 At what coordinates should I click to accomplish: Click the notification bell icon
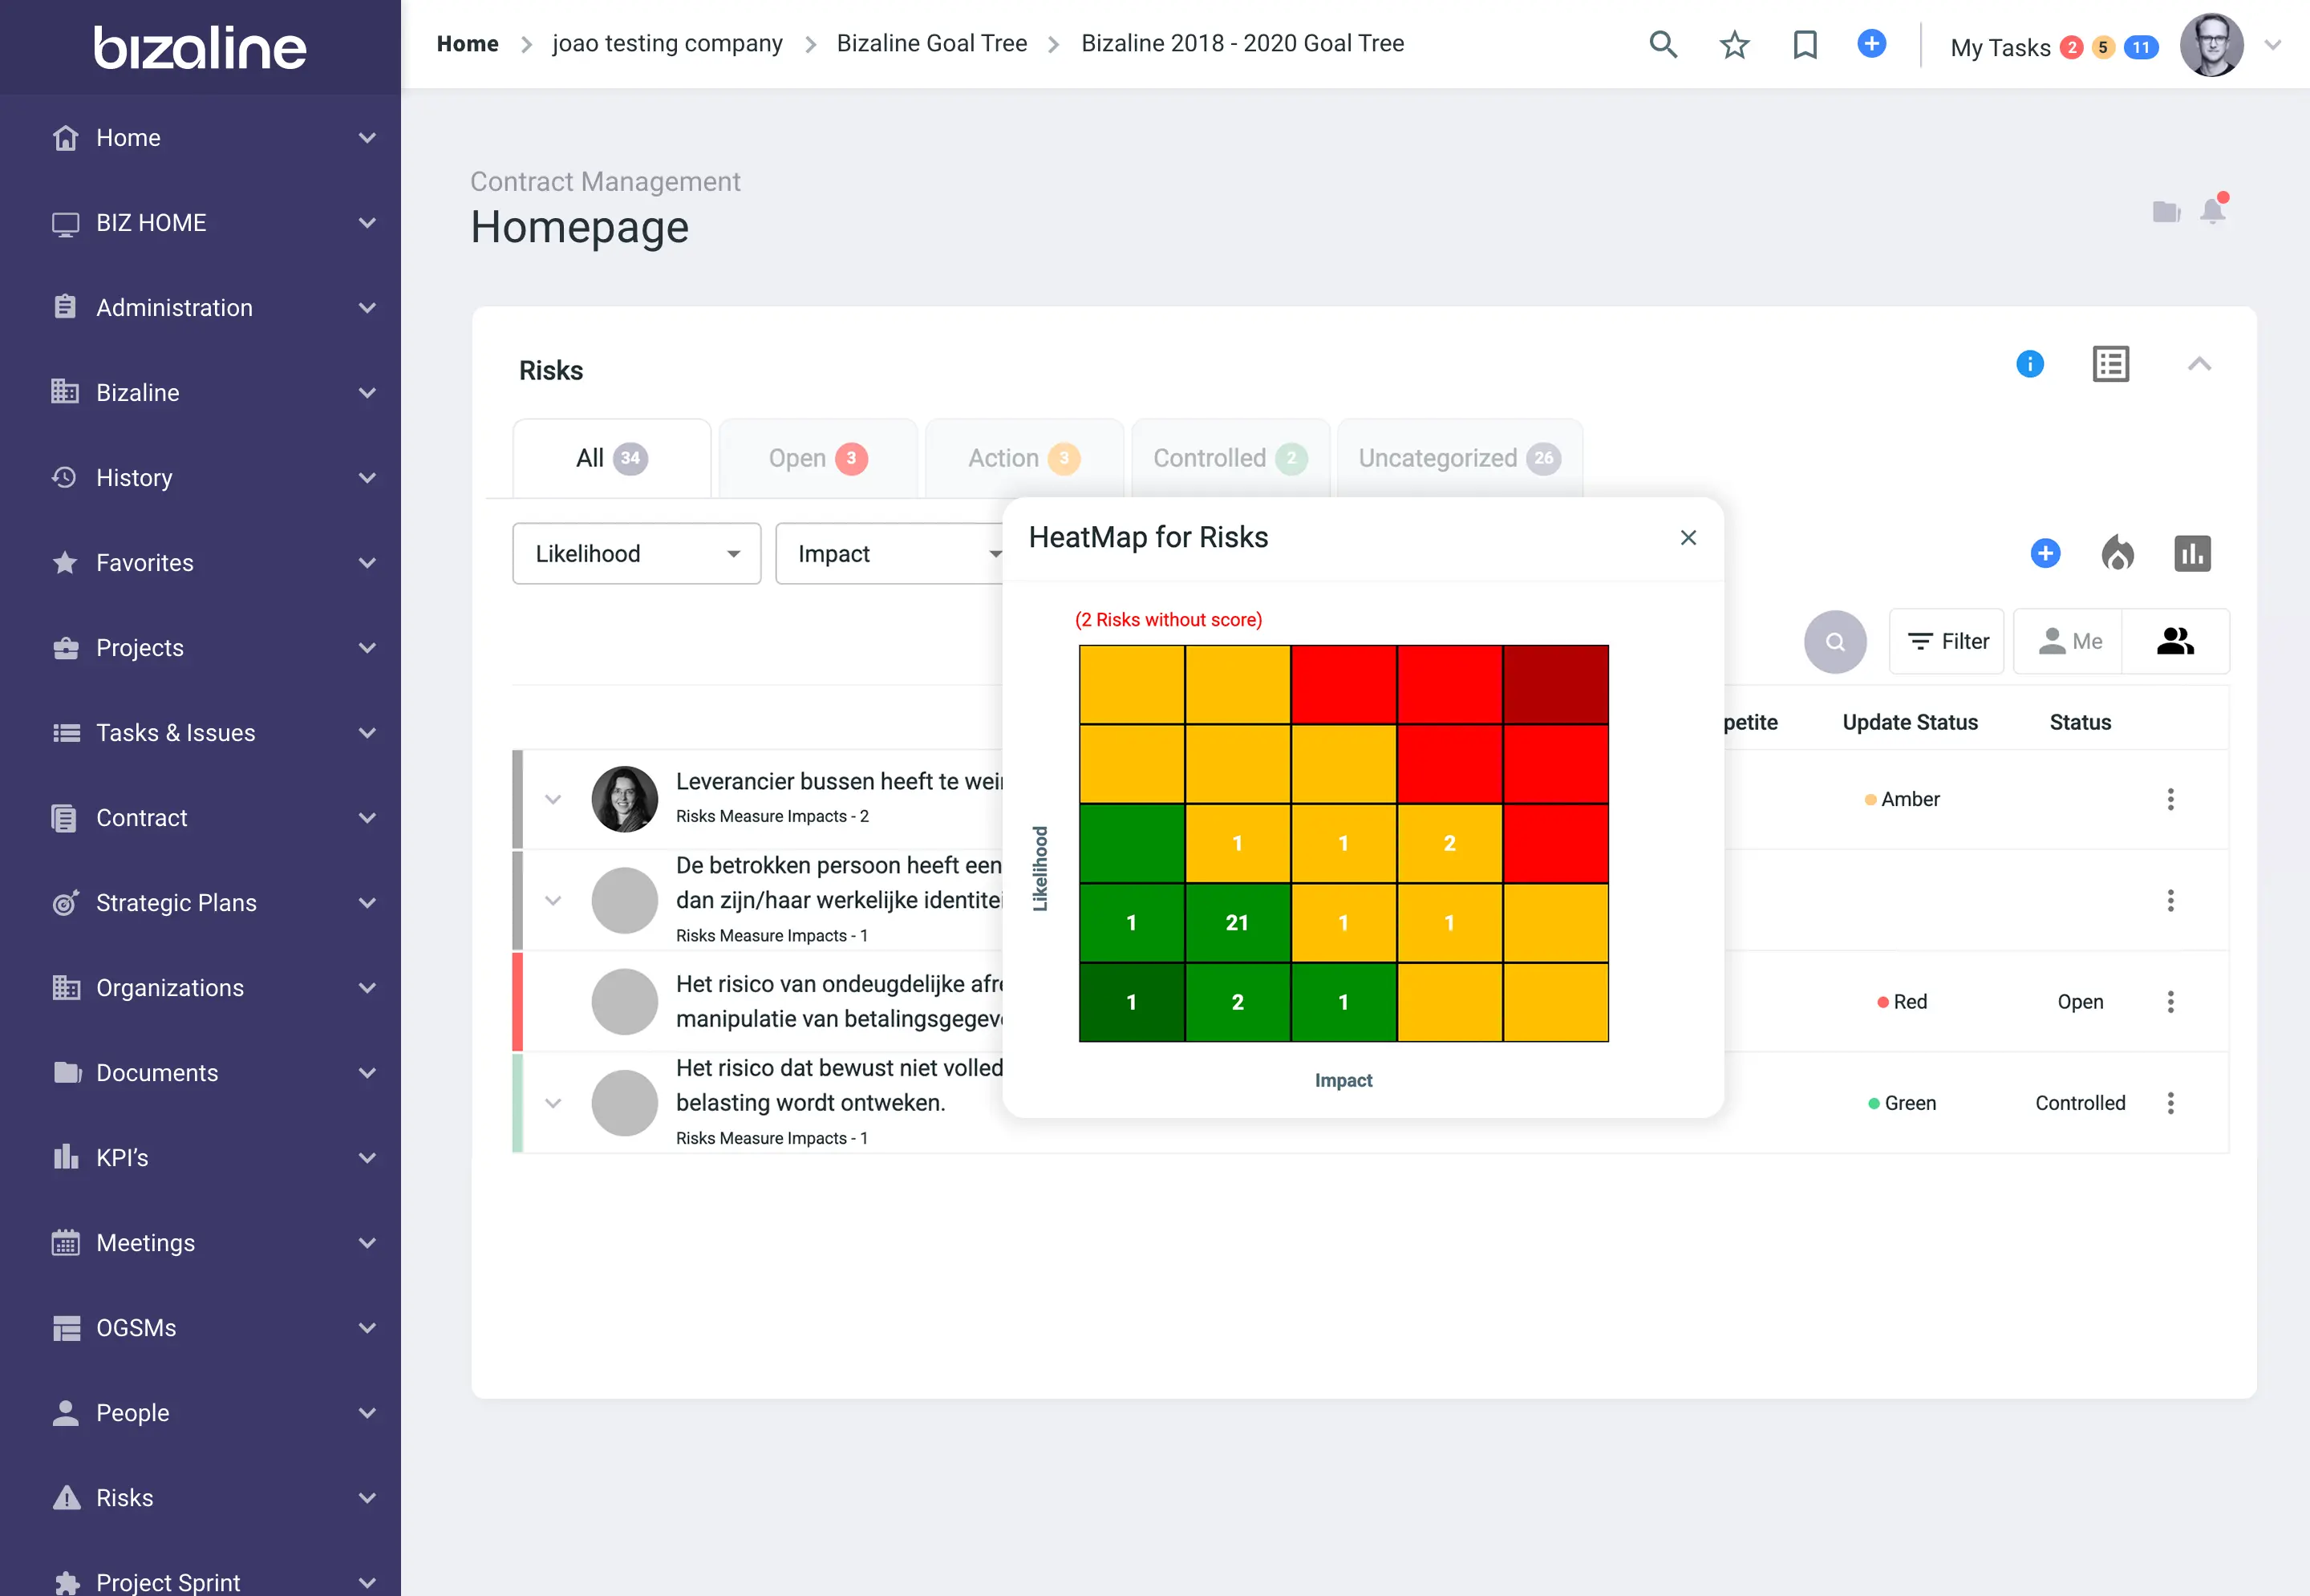coord(2212,211)
